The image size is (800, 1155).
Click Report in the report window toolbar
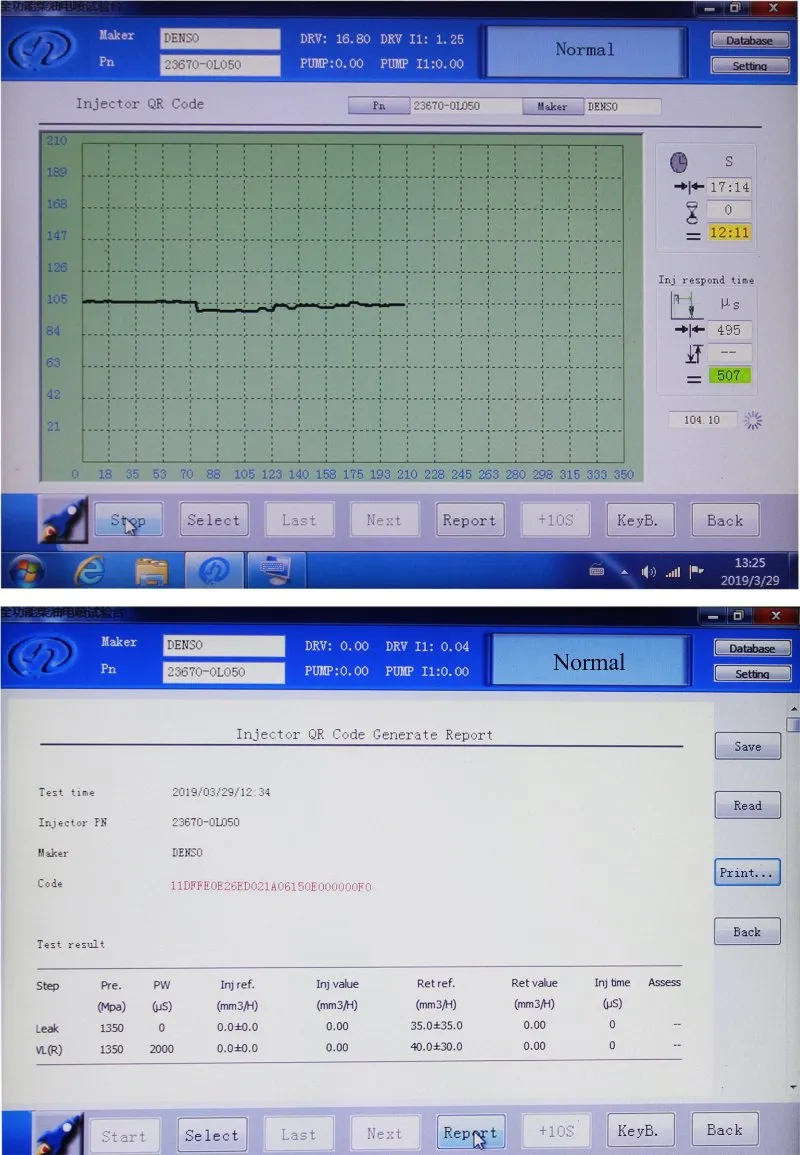[470, 1133]
